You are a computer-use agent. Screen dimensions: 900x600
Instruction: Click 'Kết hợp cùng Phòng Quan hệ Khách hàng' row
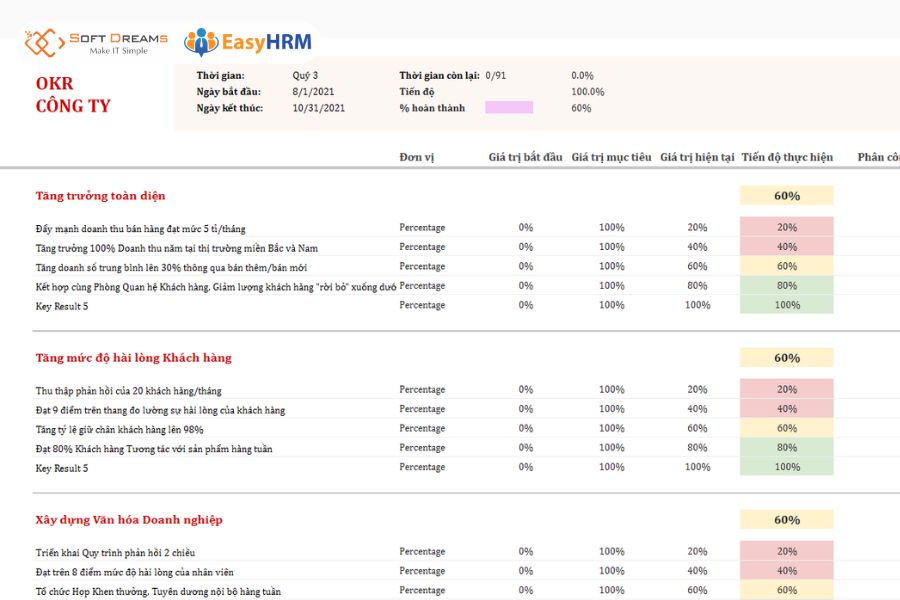click(216, 287)
